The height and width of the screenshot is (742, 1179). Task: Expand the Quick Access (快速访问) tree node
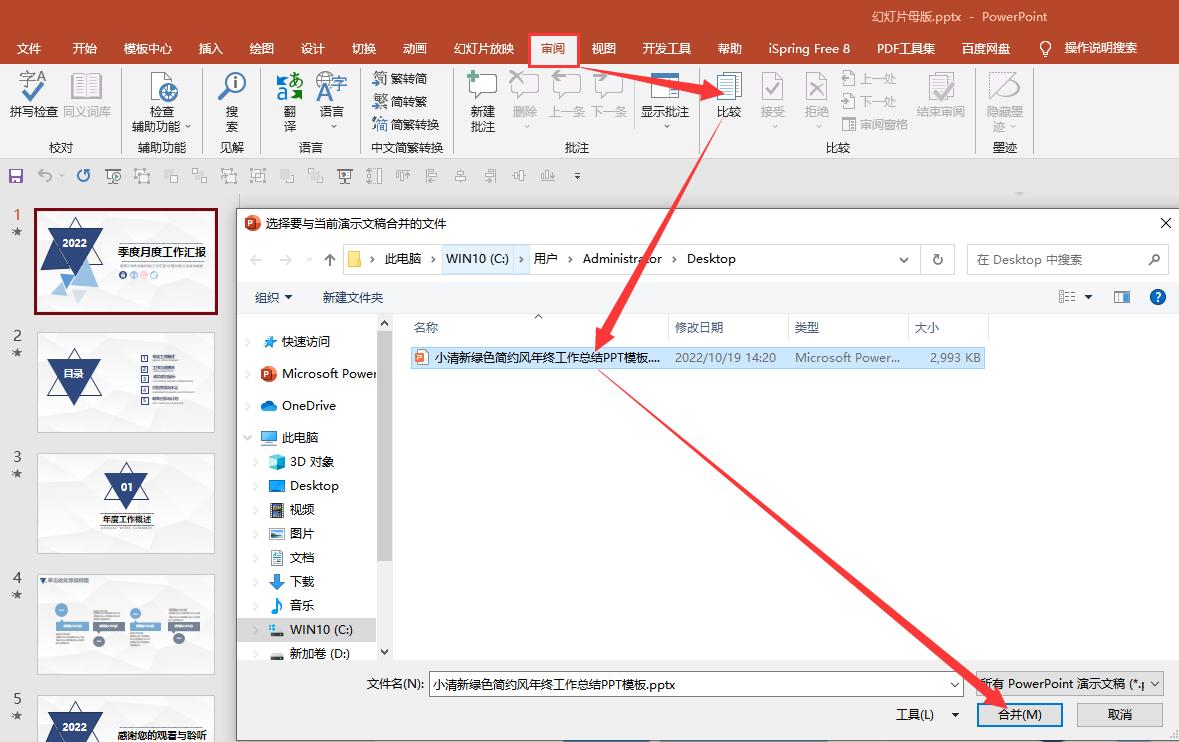(248, 342)
